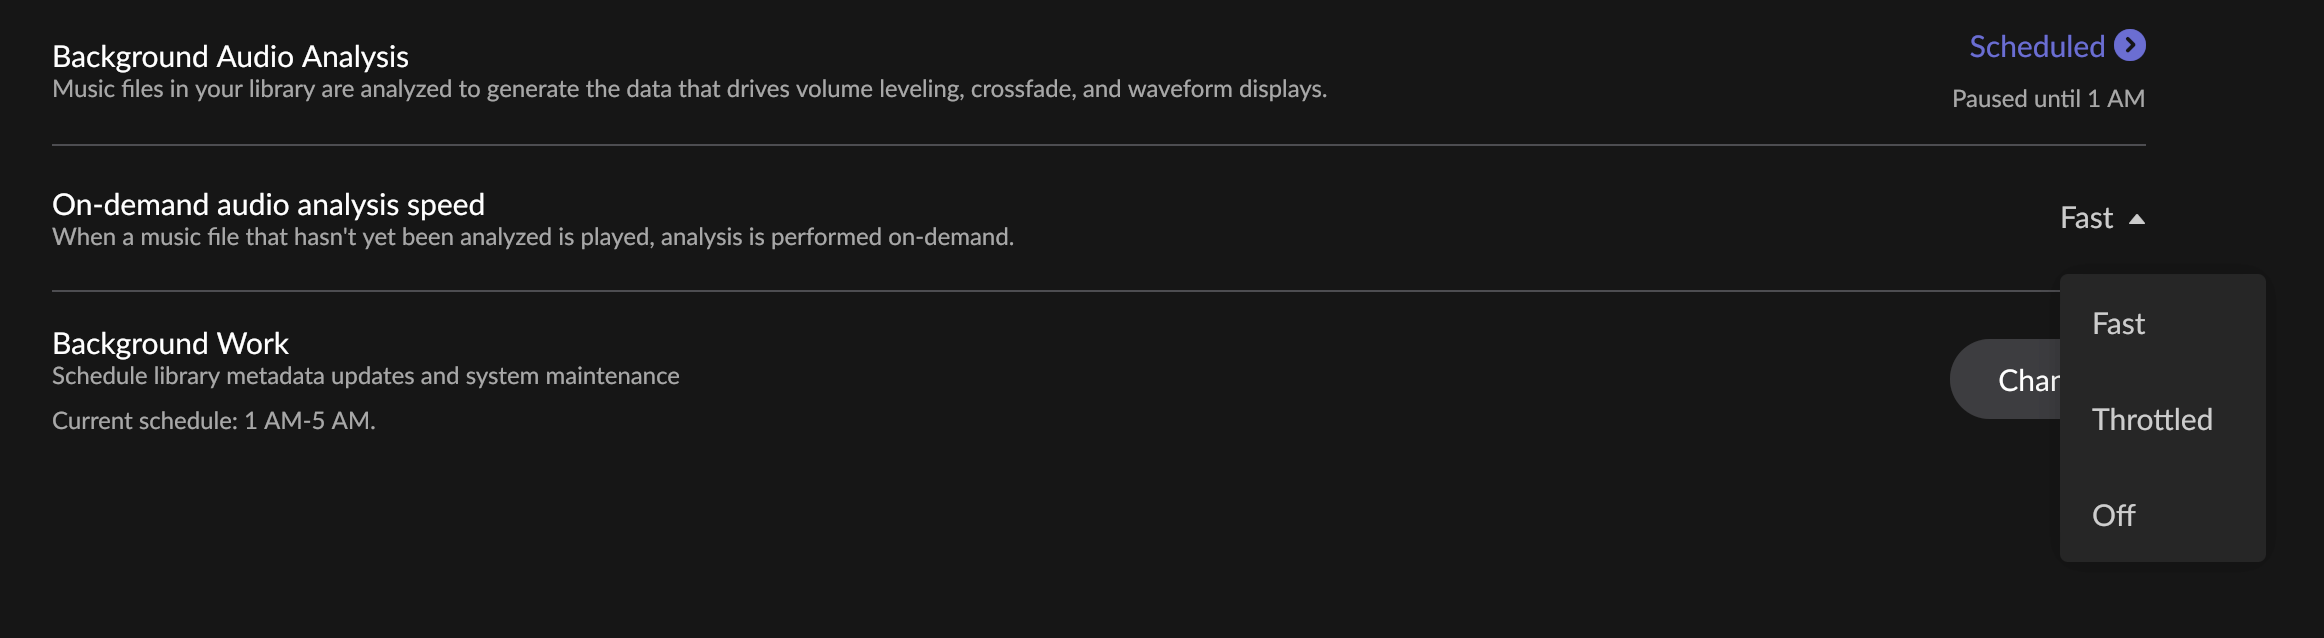Click the Background Audio Analysis heading
Image resolution: width=2324 pixels, height=638 pixels.
(x=230, y=57)
